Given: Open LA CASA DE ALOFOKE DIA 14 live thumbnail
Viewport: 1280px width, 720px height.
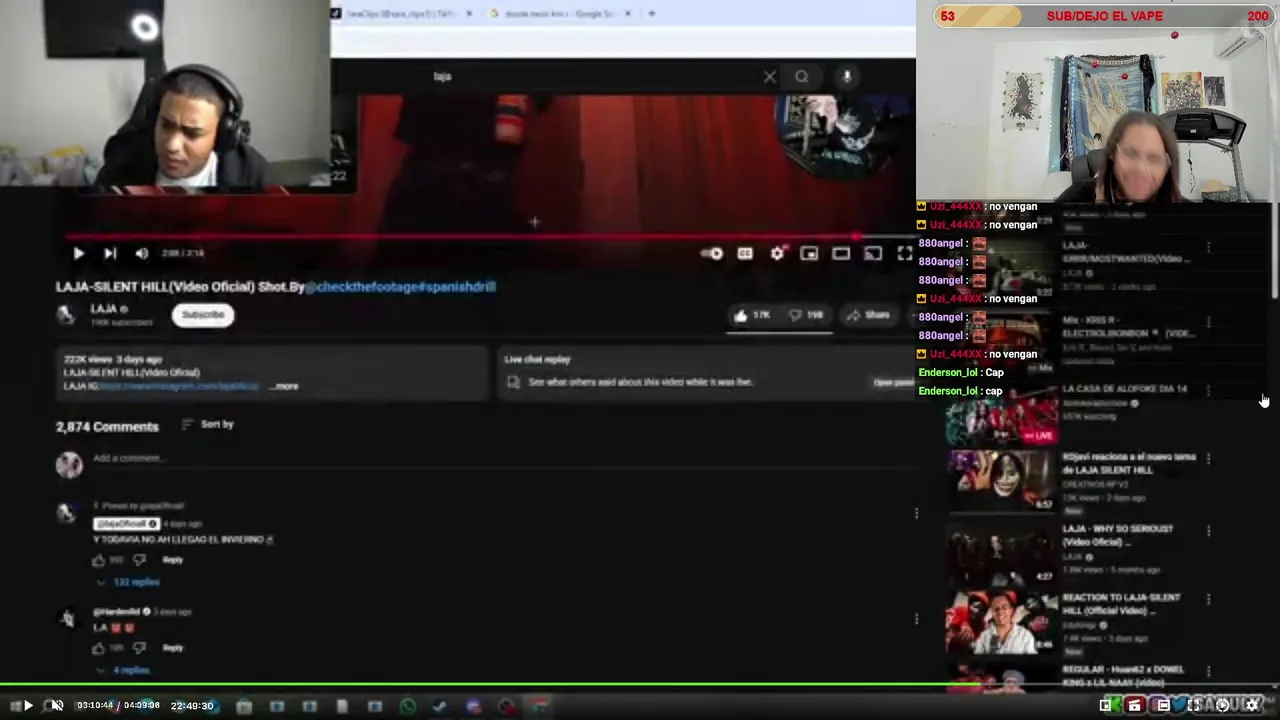Looking at the screenshot, I should coord(1002,414).
